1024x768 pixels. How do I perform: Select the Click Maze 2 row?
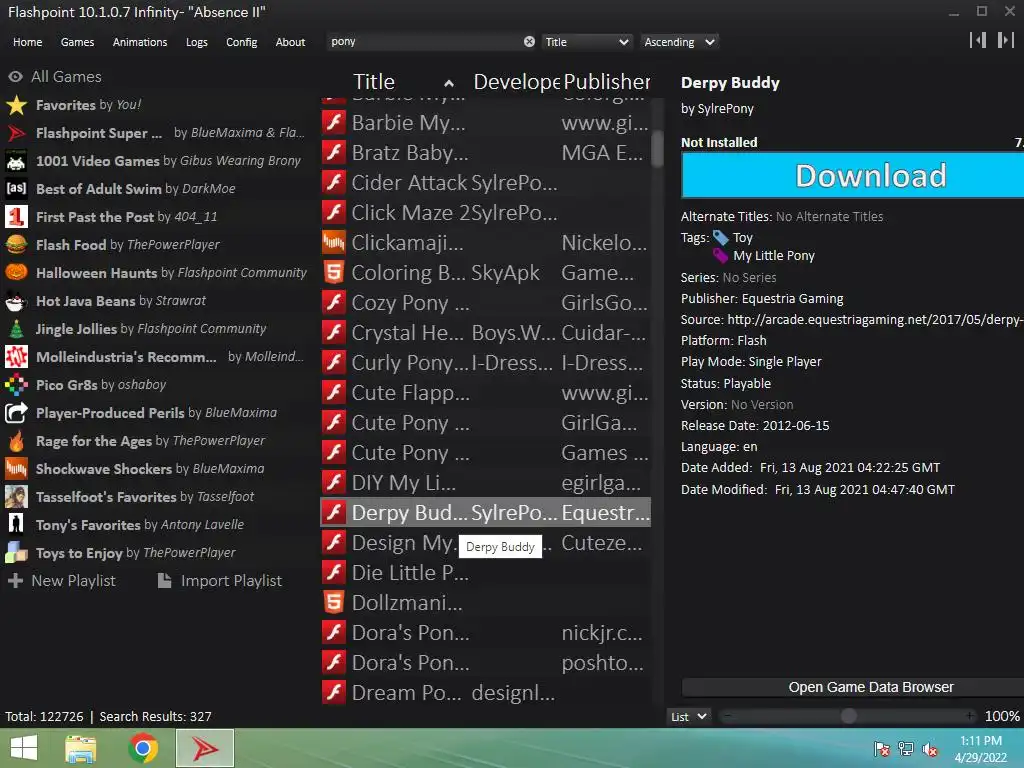tap(486, 213)
